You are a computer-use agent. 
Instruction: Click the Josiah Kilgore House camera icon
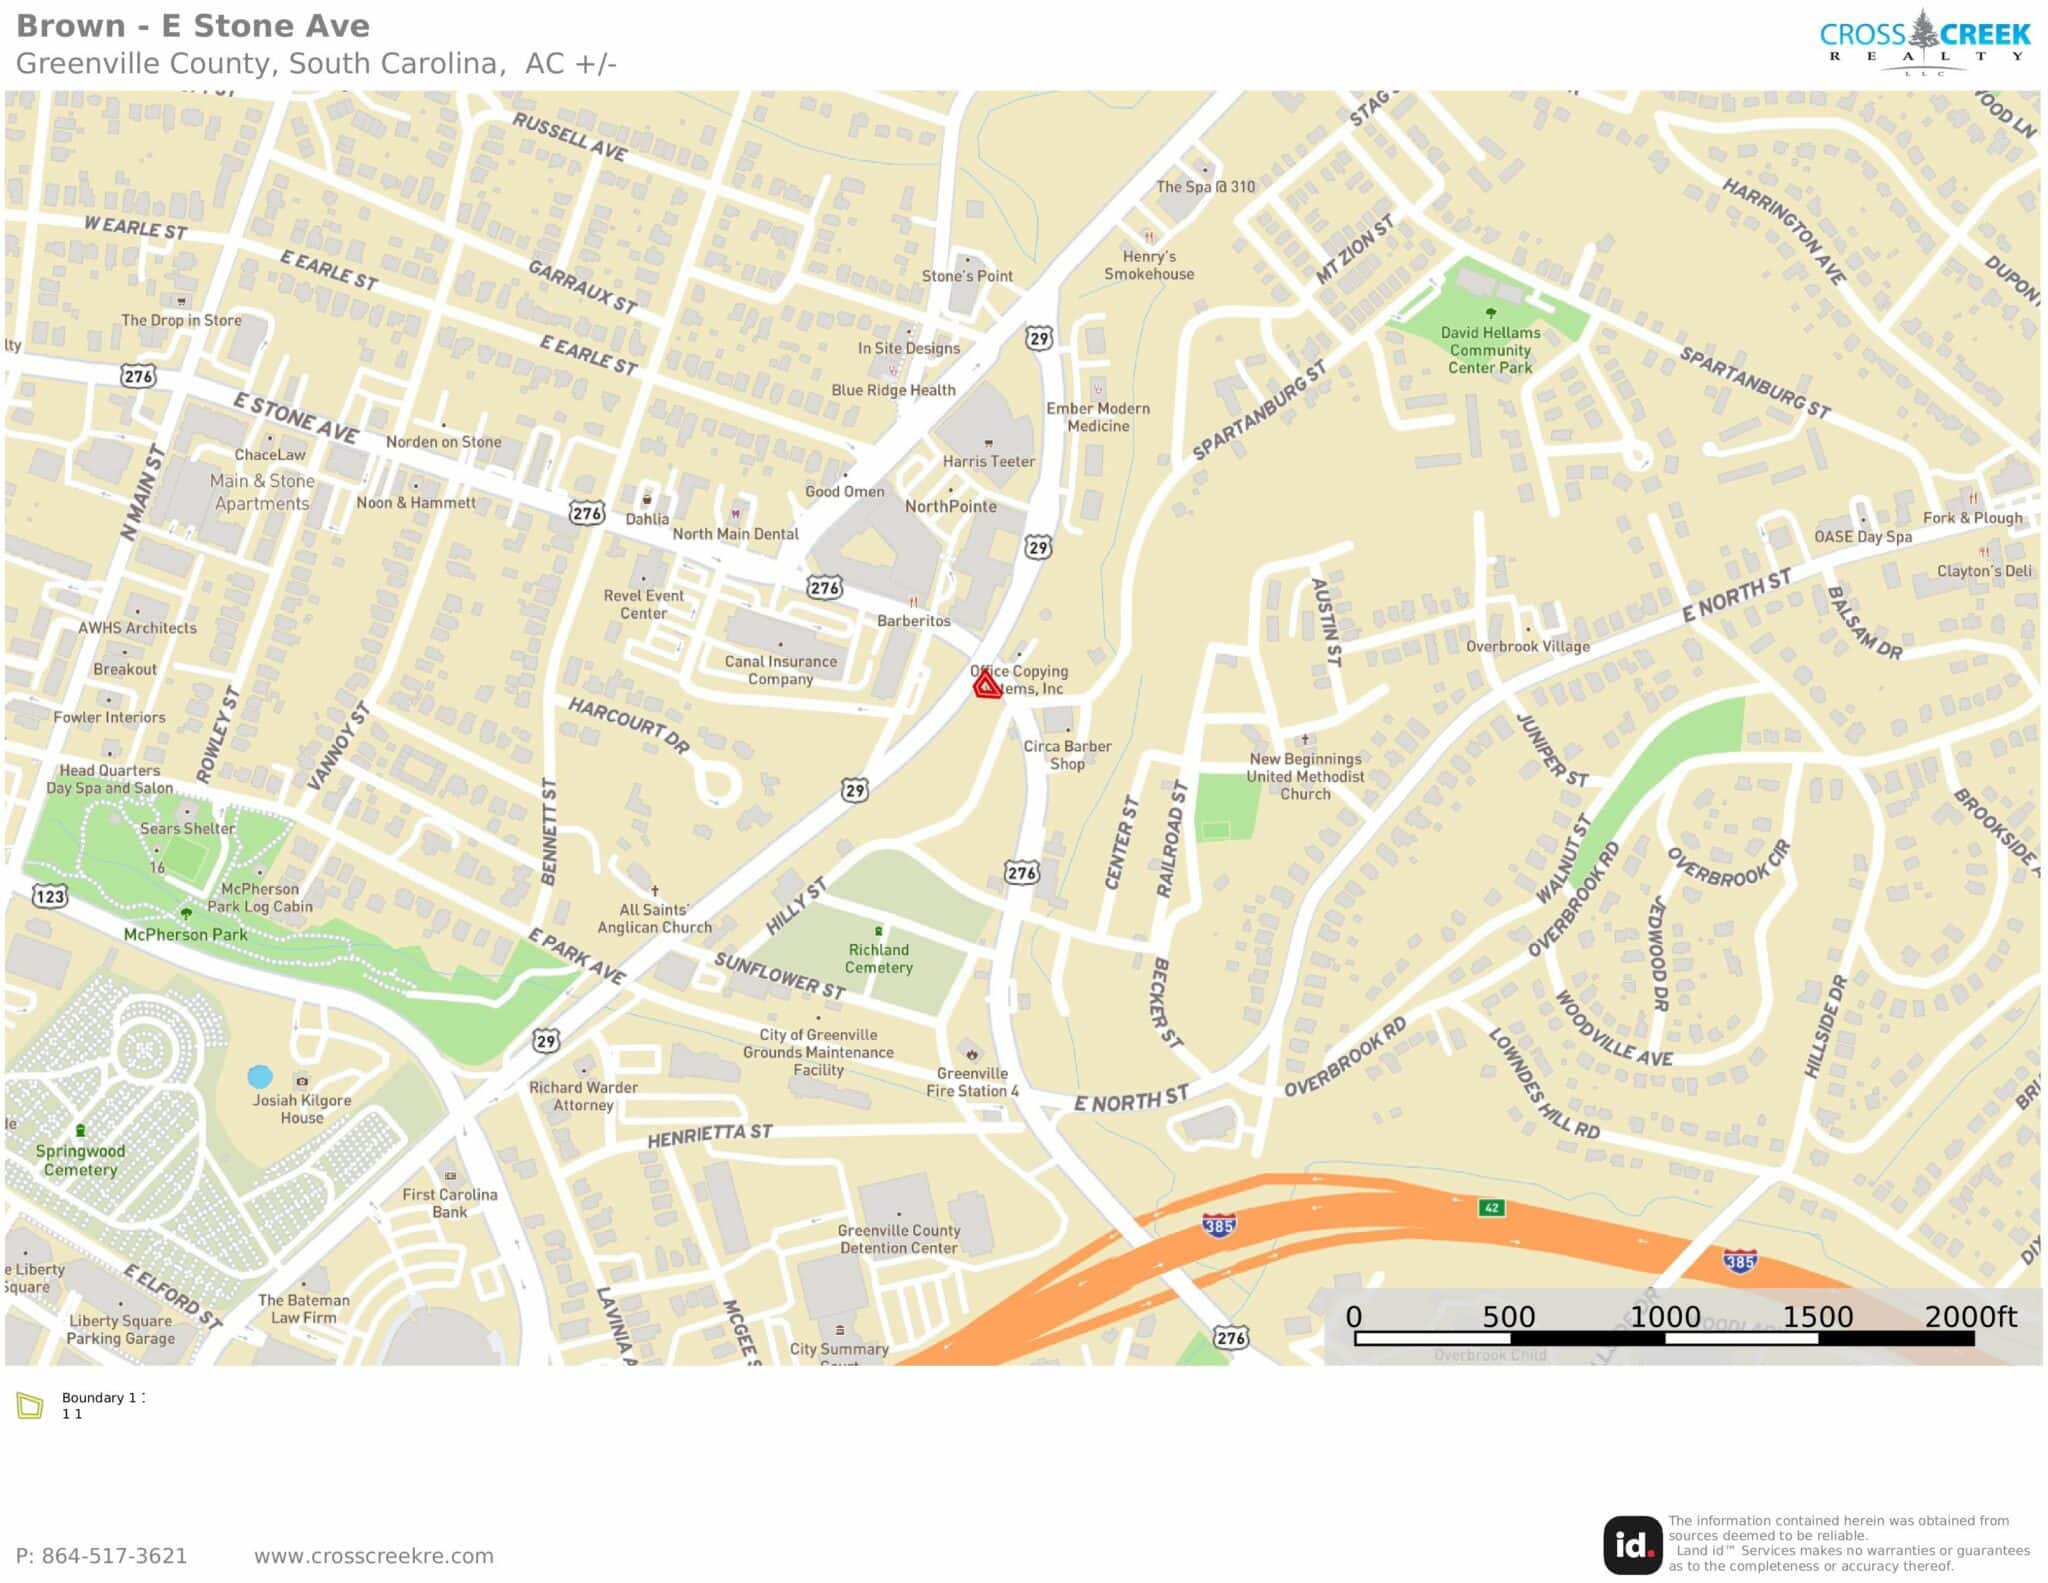[302, 1081]
